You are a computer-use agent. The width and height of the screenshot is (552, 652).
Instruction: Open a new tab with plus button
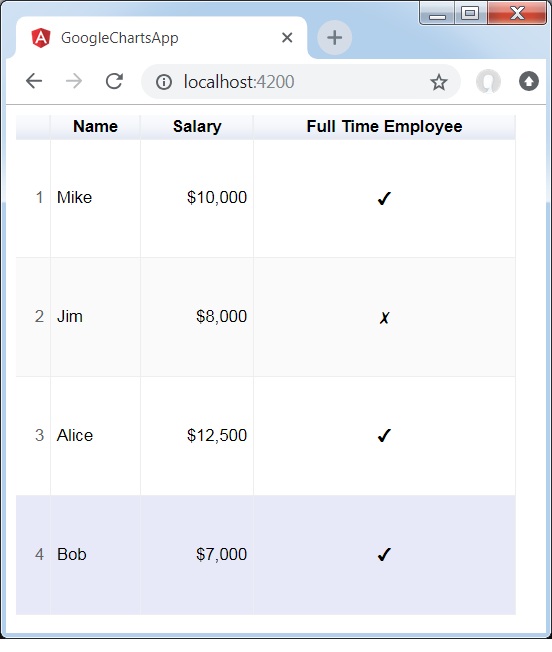tap(335, 38)
